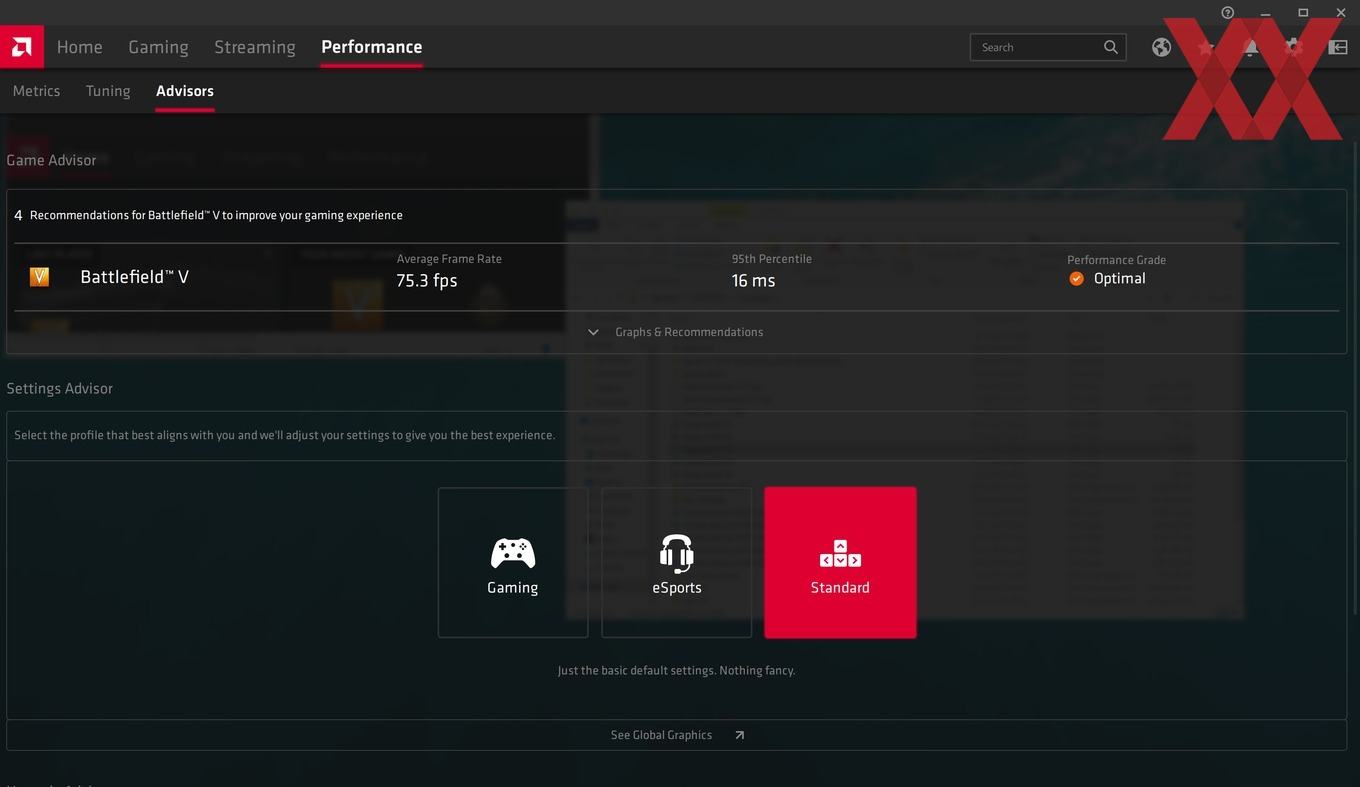Open the Tuning sub-tab

(108, 91)
